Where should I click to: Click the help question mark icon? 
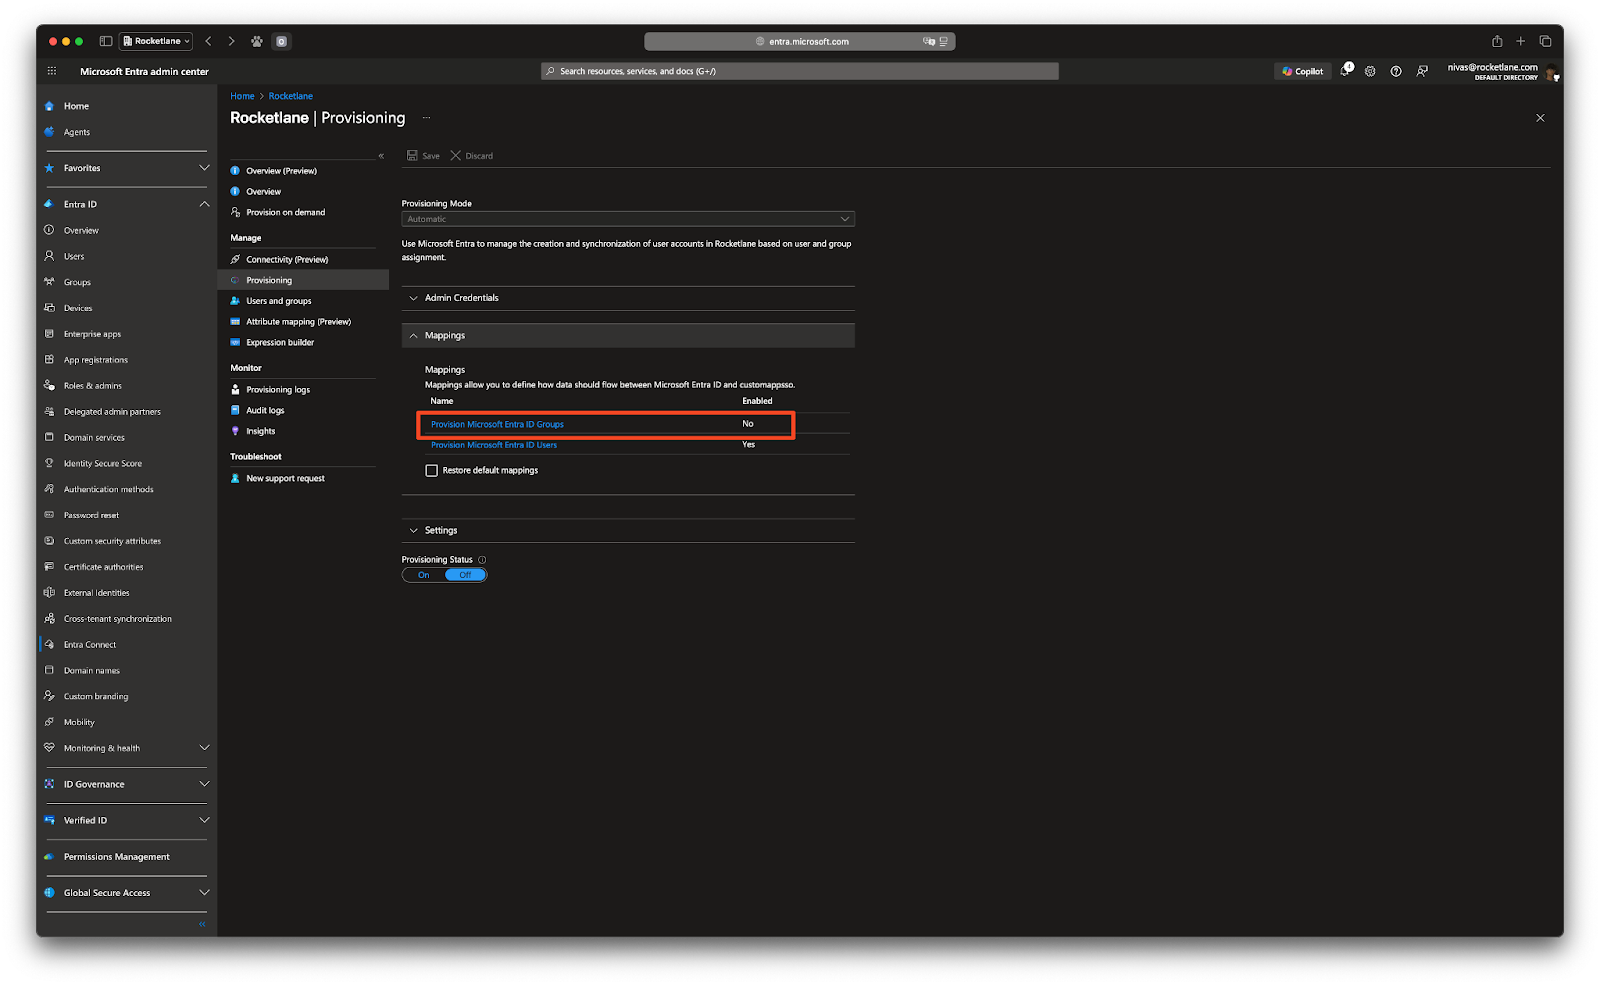tap(1396, 71)
